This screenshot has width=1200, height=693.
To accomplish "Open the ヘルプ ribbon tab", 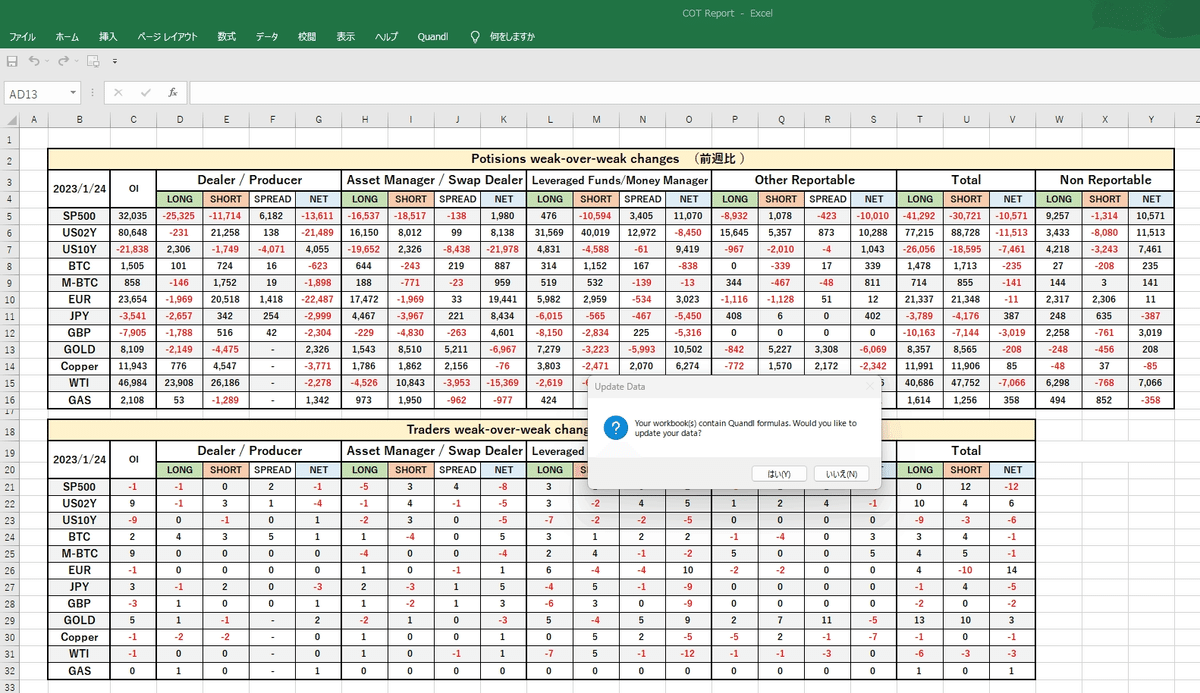I will (386, 36).
